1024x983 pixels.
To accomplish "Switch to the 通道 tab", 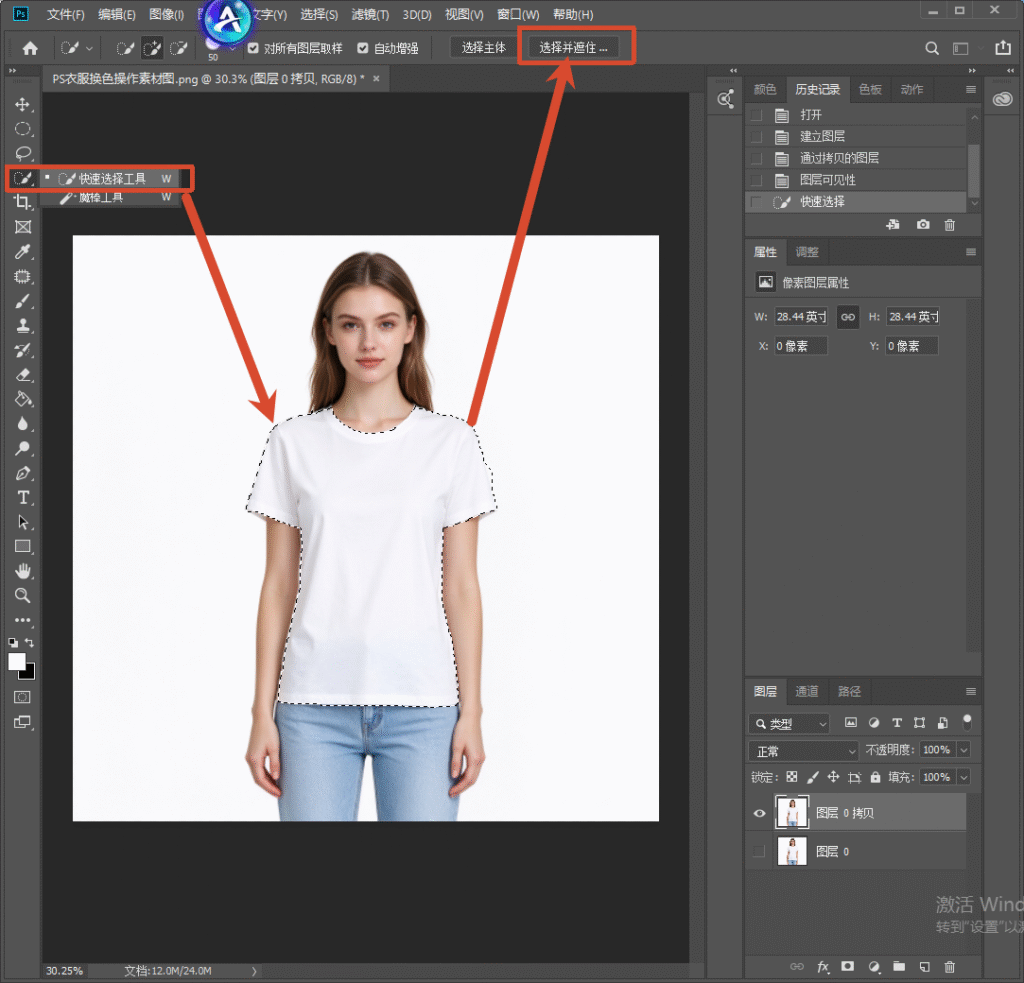I will (807, 691).
